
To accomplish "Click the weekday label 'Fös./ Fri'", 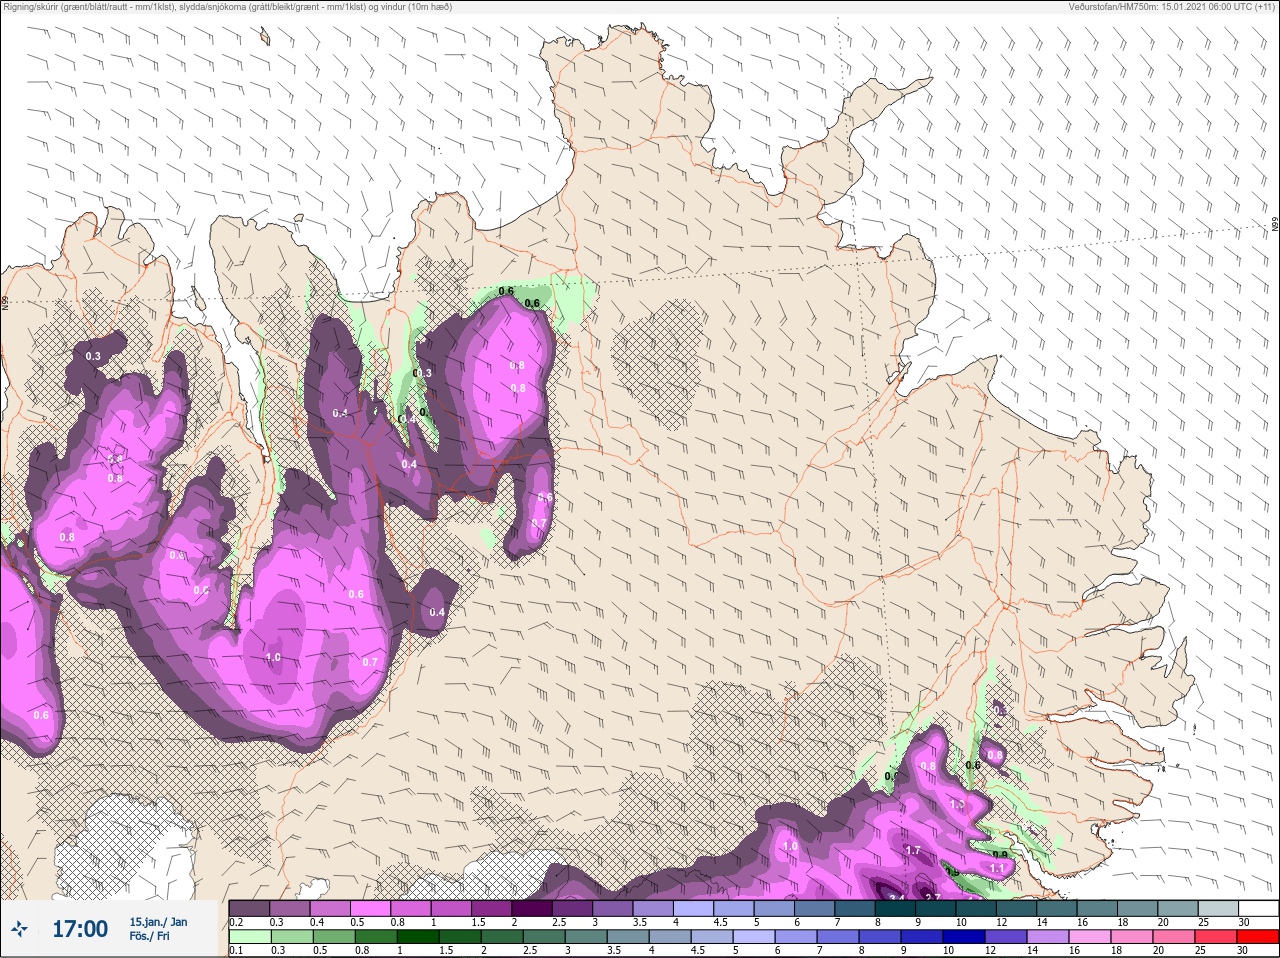I will click(149, 937).
